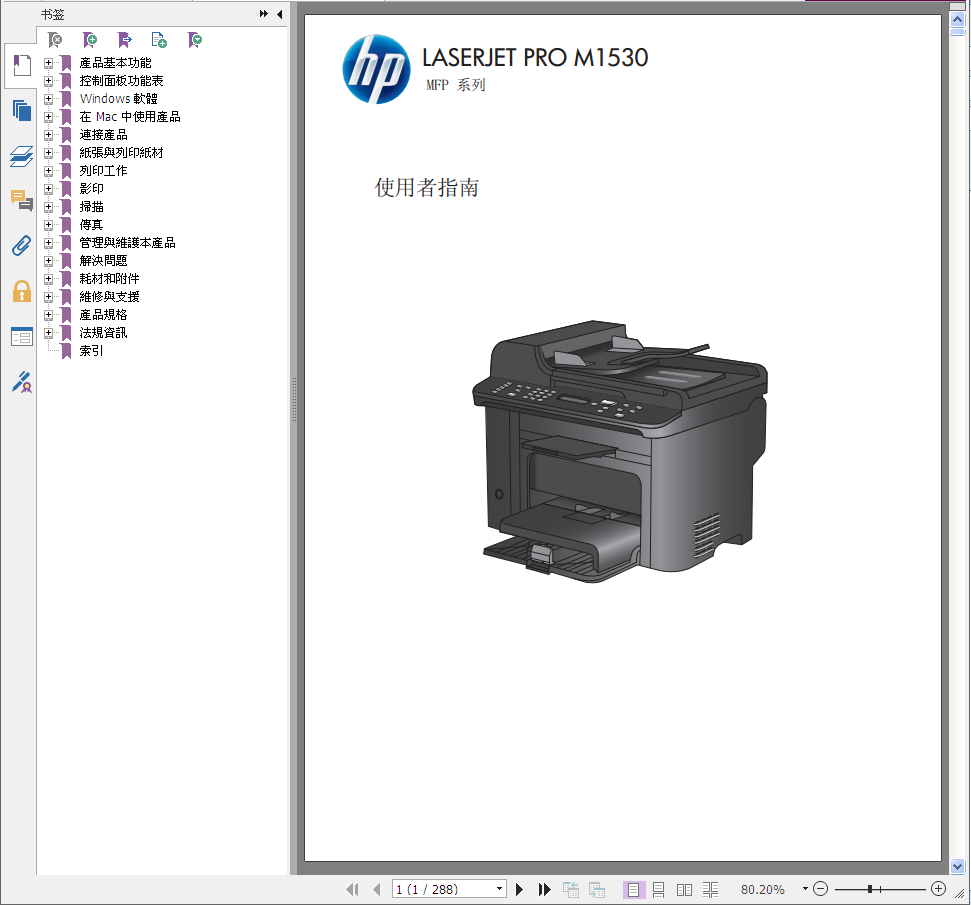Image resolution: width=971 pixels, height=905 pixels.
Task: Collapse the bookmarks panel with left arrow
Action: click(x=279, y=14)
